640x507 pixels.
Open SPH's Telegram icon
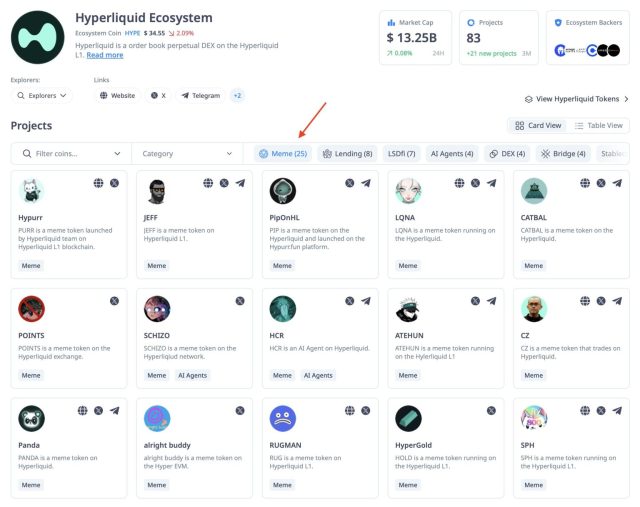(x=617, y=410)
